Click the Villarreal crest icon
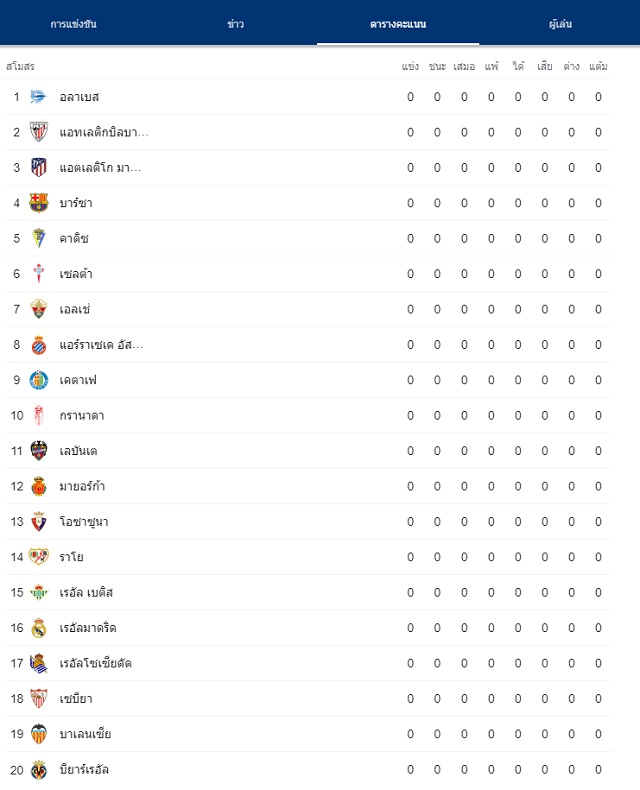The width and height of the screenshot is (640, 790). tap(39, 769)
